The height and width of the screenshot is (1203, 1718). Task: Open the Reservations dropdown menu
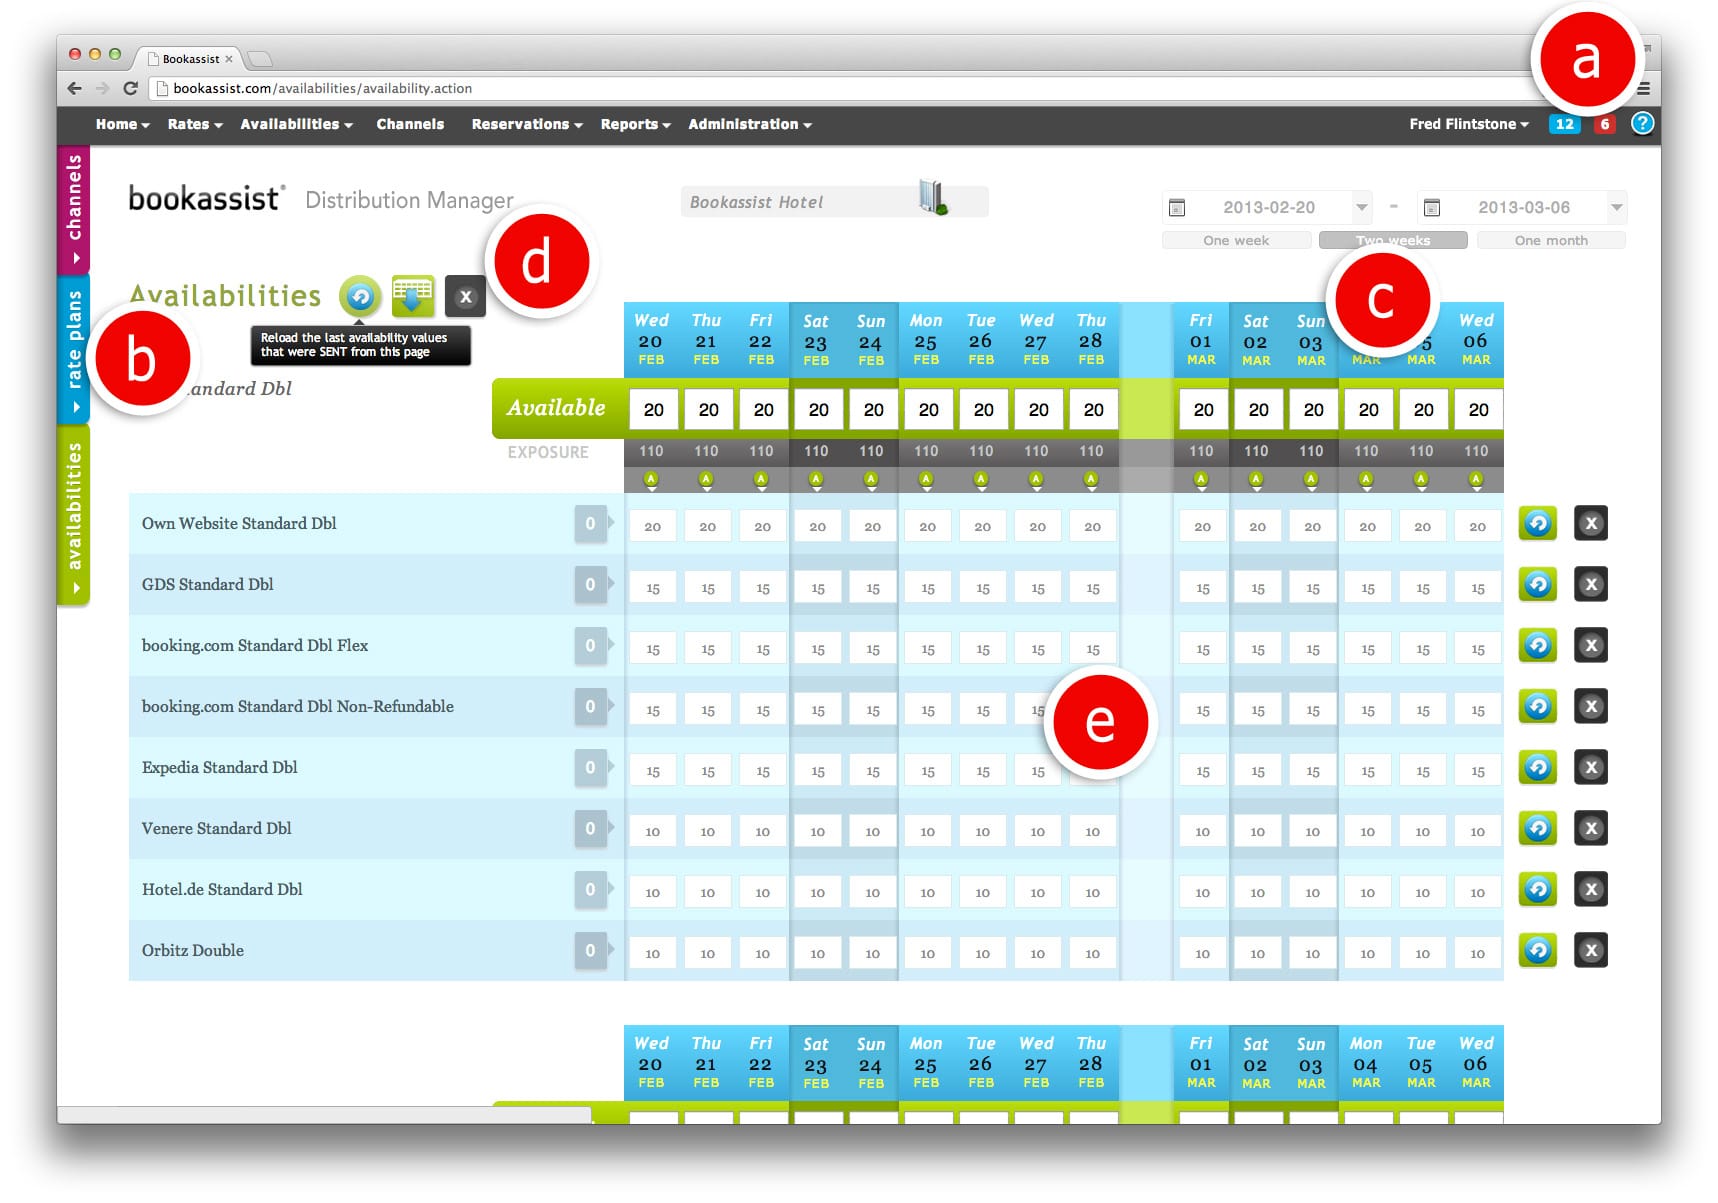[527, 124]
